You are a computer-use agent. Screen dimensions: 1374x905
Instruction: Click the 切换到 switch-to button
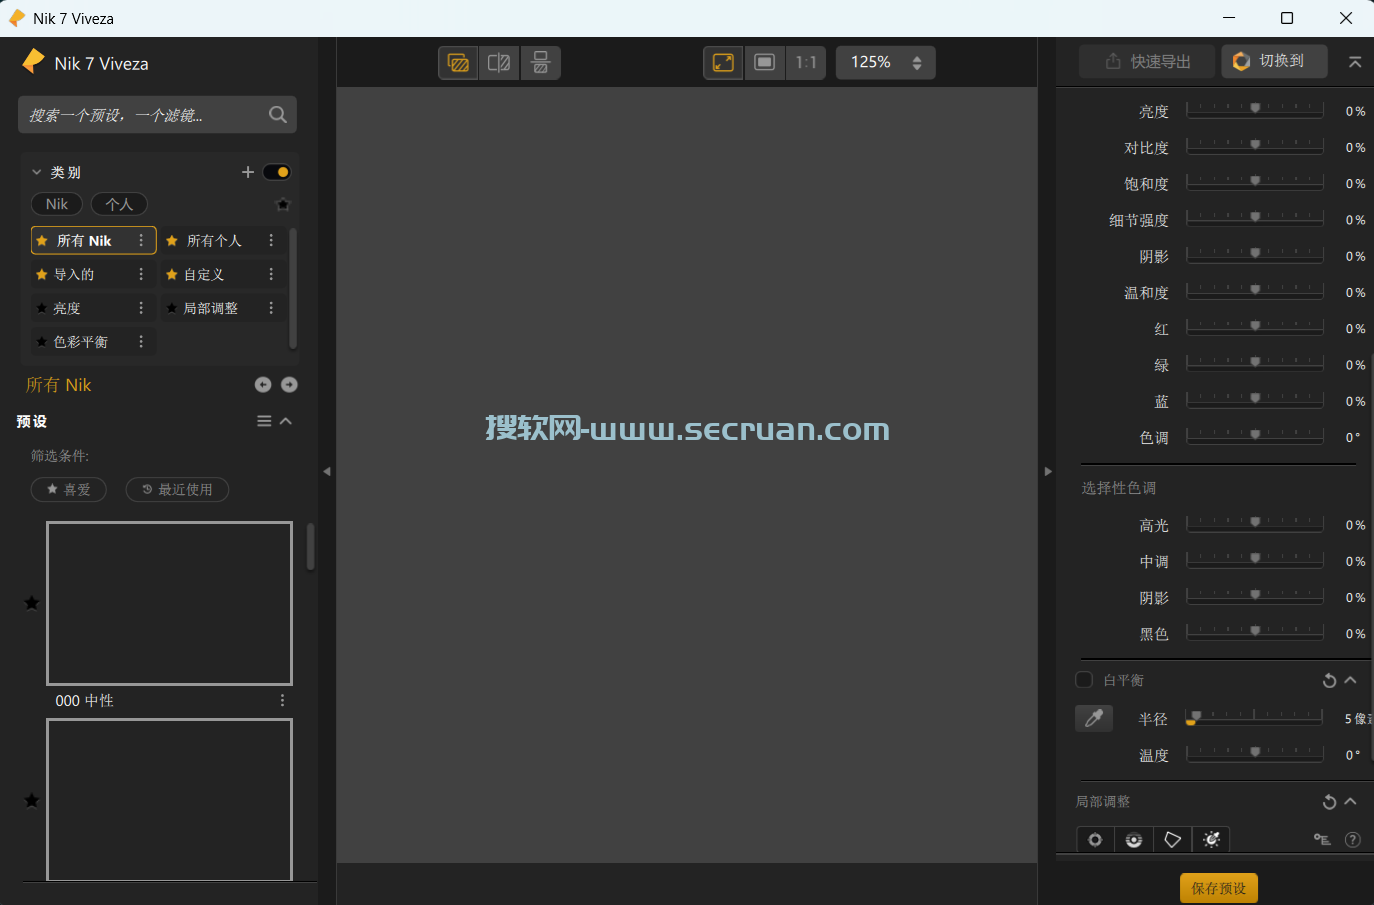pyautogui.click(x=1275, y=62)
